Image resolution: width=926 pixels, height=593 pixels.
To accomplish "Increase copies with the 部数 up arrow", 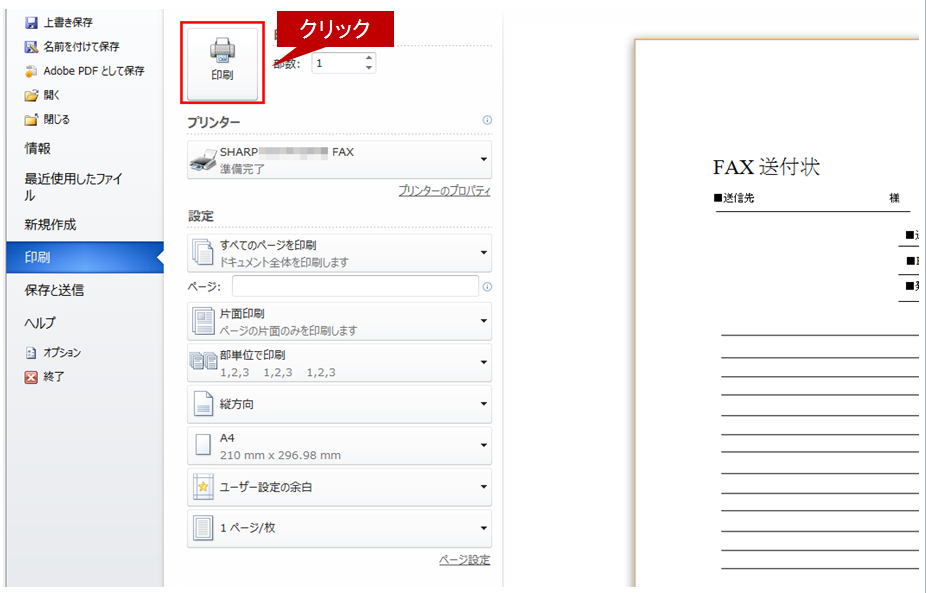I will pyautogui.click(x=369, y=58).
